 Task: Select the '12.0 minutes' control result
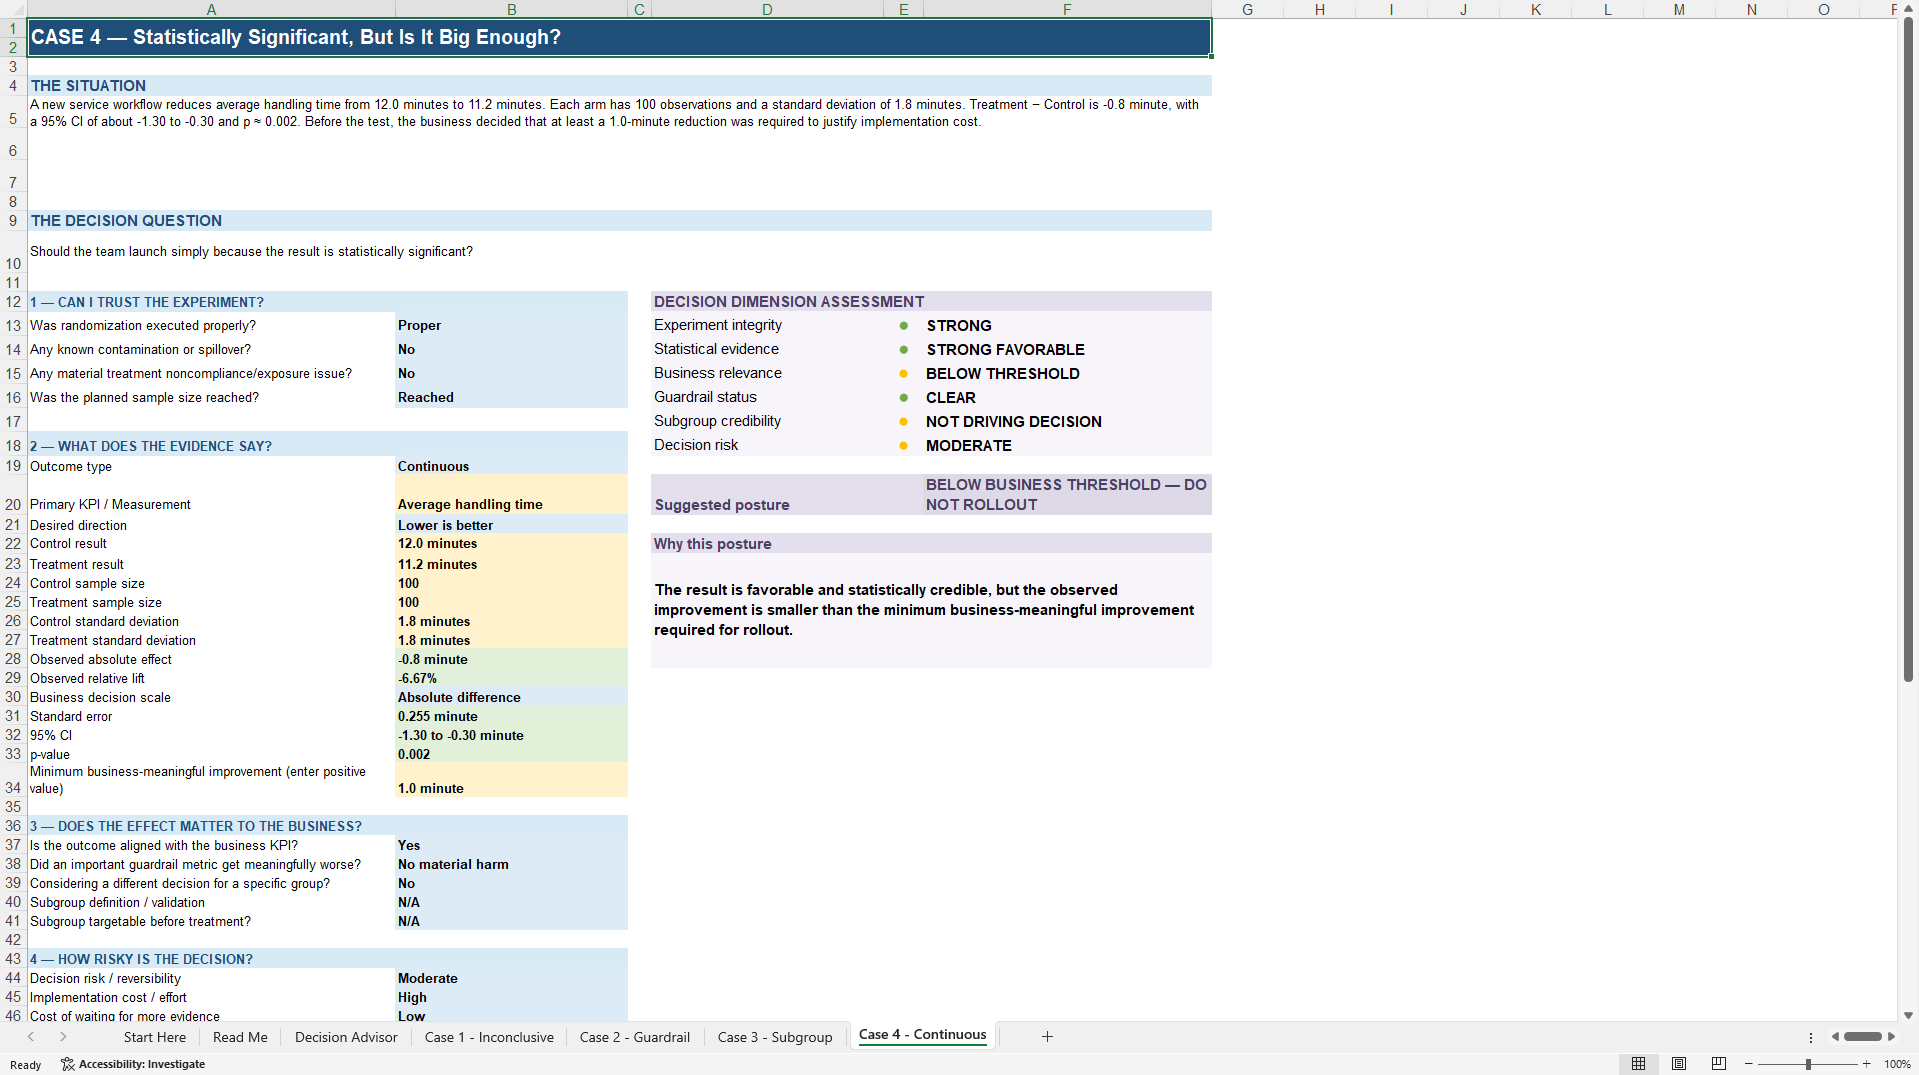click(511, 544)
